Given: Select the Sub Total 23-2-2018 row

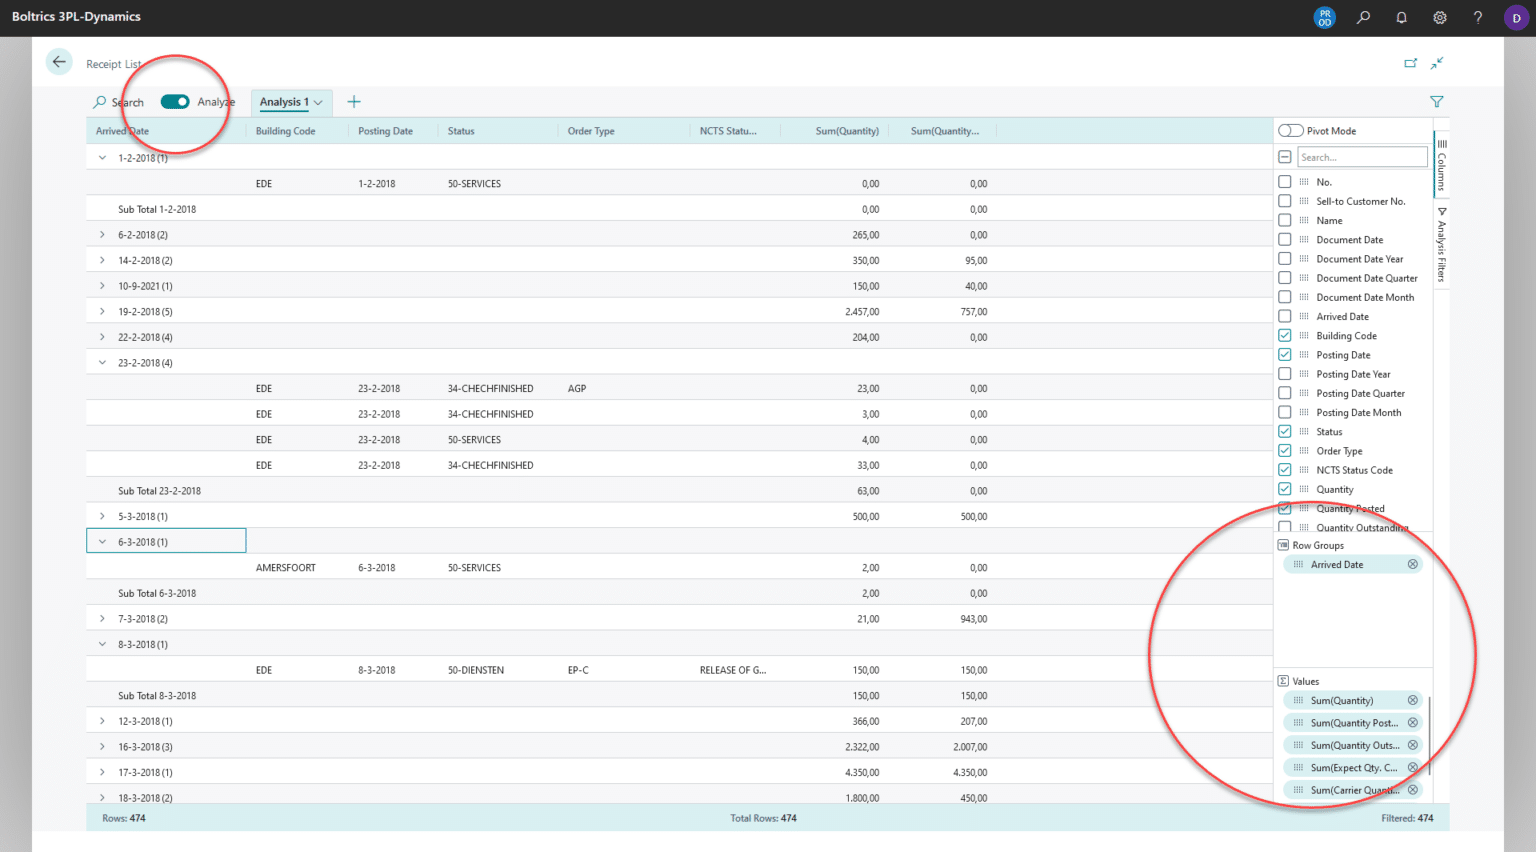Looking at the screenshot, I should pyautogui.click(x=679, y=491).
